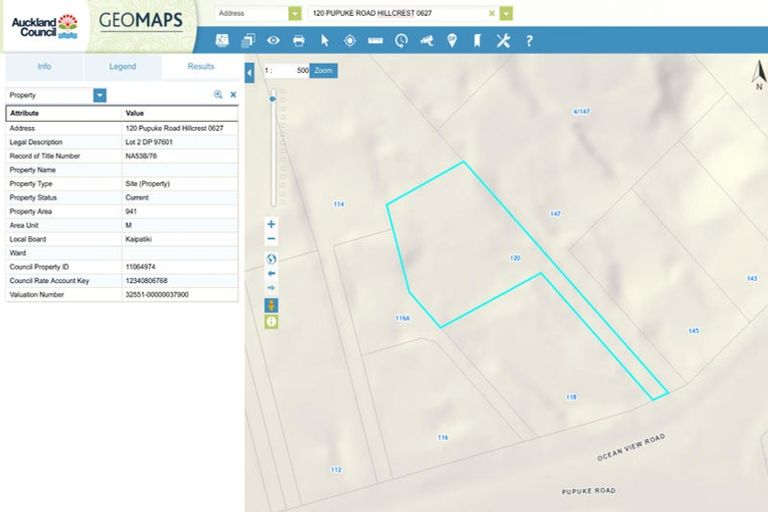Click the Zoom scale button
Viewport: 768px width, 512px height.
[x=323, y=71]
